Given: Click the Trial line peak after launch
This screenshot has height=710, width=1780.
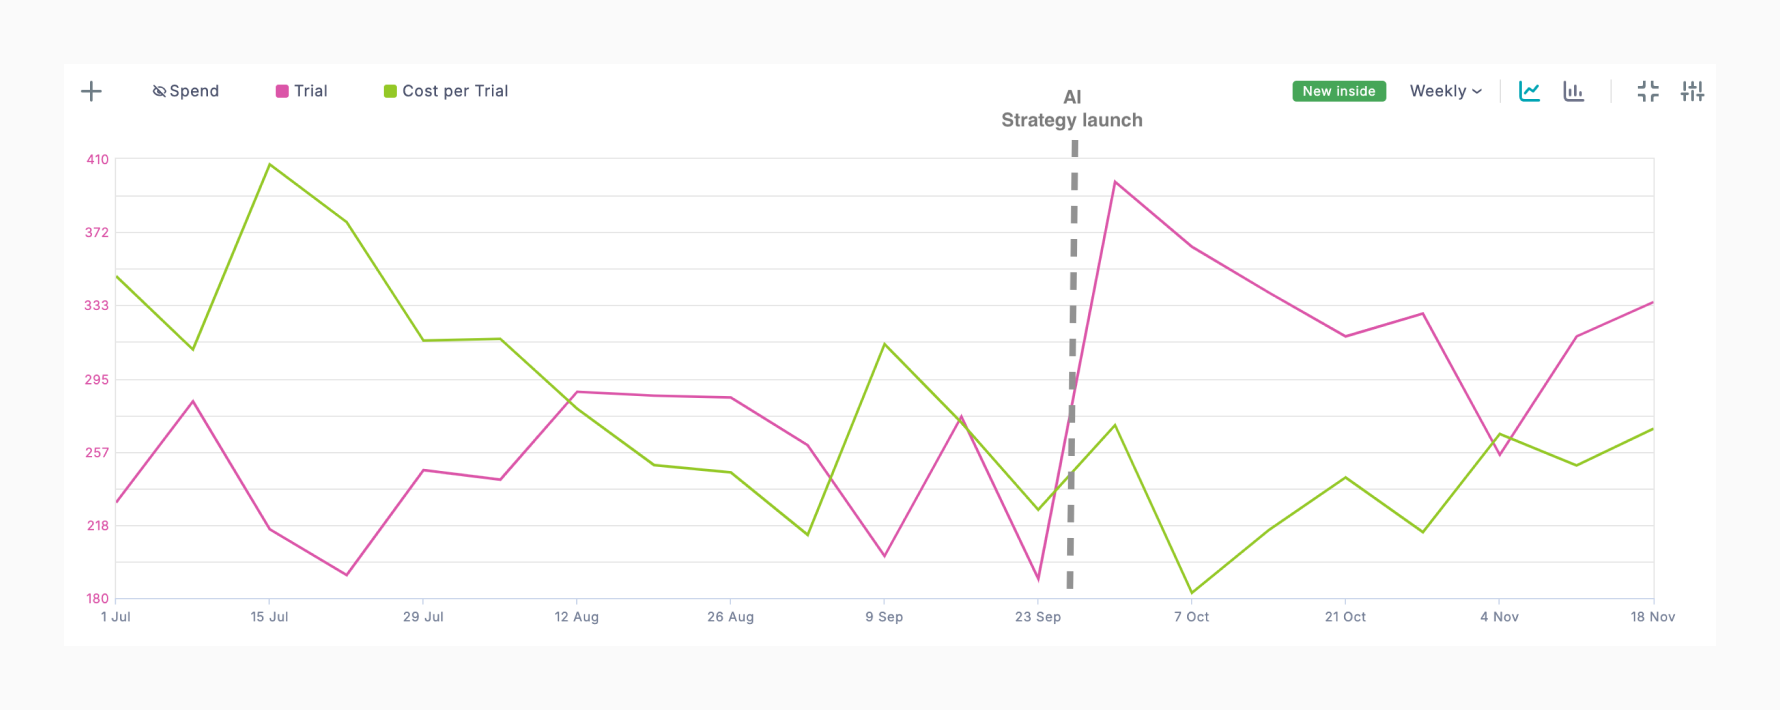Looking at the screenshot, I should (x=1115, y=182).
